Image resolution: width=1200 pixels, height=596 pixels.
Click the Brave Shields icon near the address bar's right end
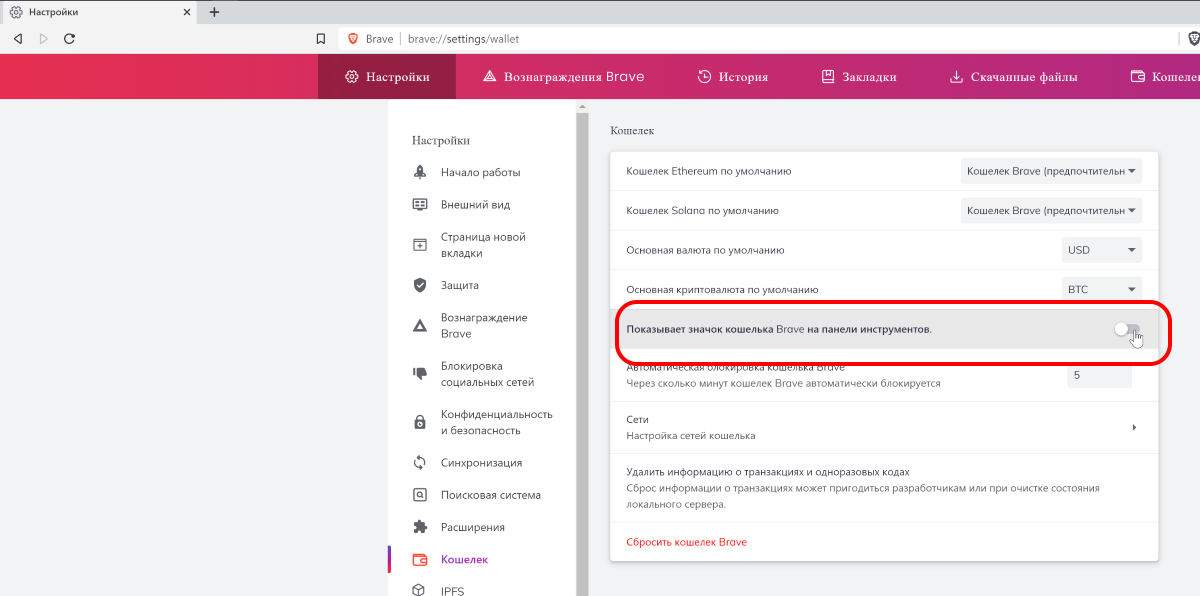(x=1194, y=39)
